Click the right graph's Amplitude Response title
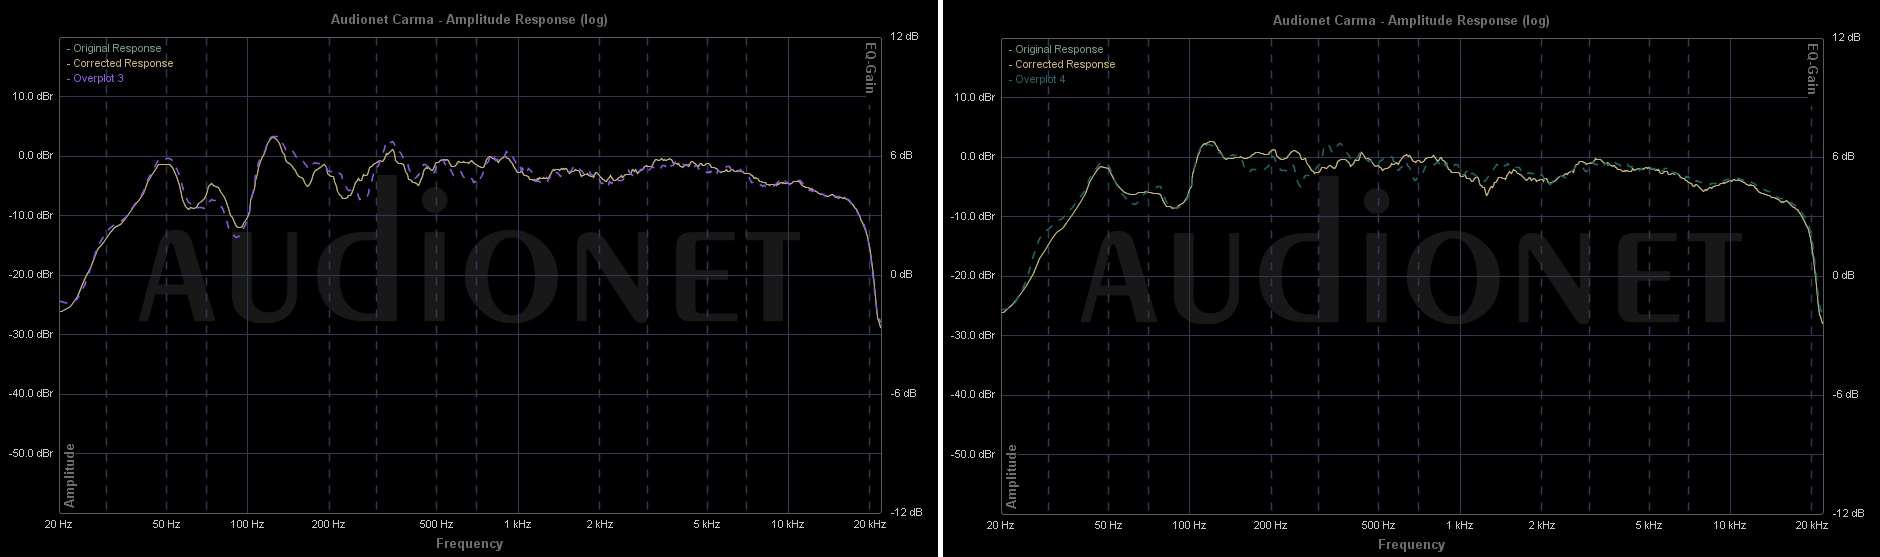This screenshot has height=557, width=1880. click(x=1411, y=21)
